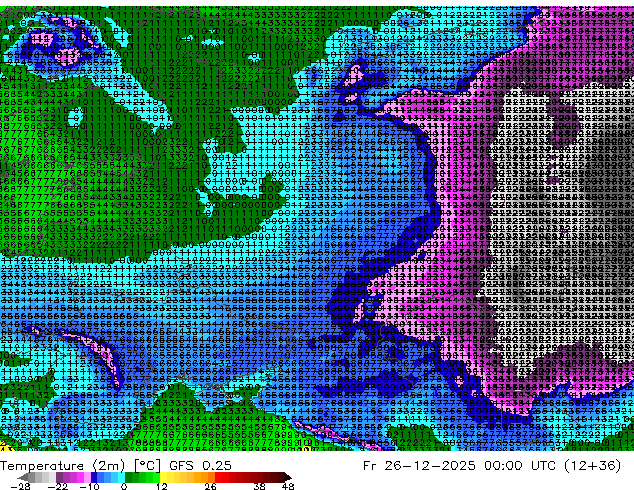
Task: Click the gray arrow at the legend's cold end
Action: pyautogui.click(x=23, y=477)
